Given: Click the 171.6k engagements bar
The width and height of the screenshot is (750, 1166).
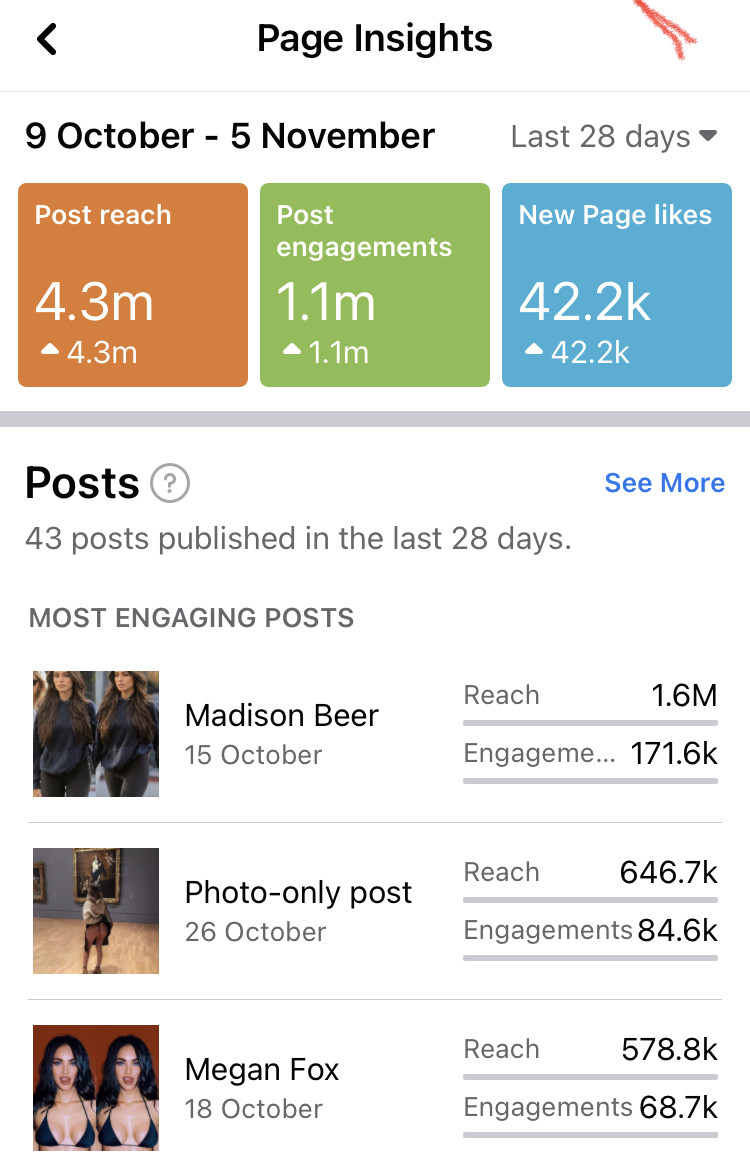Looking at the screenshot, I should pos(590,781).
